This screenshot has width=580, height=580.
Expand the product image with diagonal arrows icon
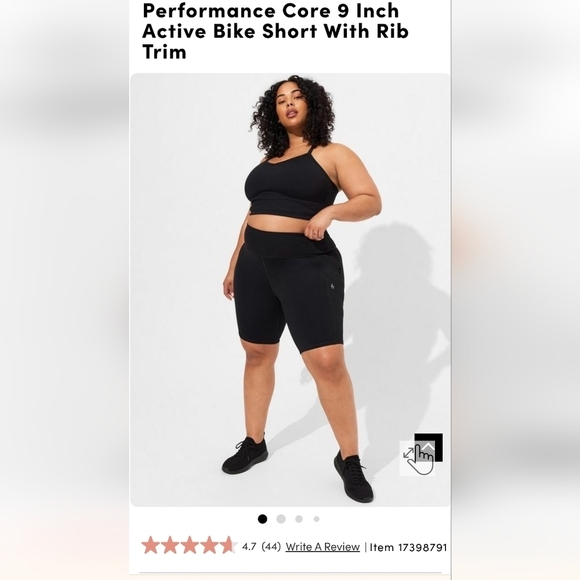(408, 453)
